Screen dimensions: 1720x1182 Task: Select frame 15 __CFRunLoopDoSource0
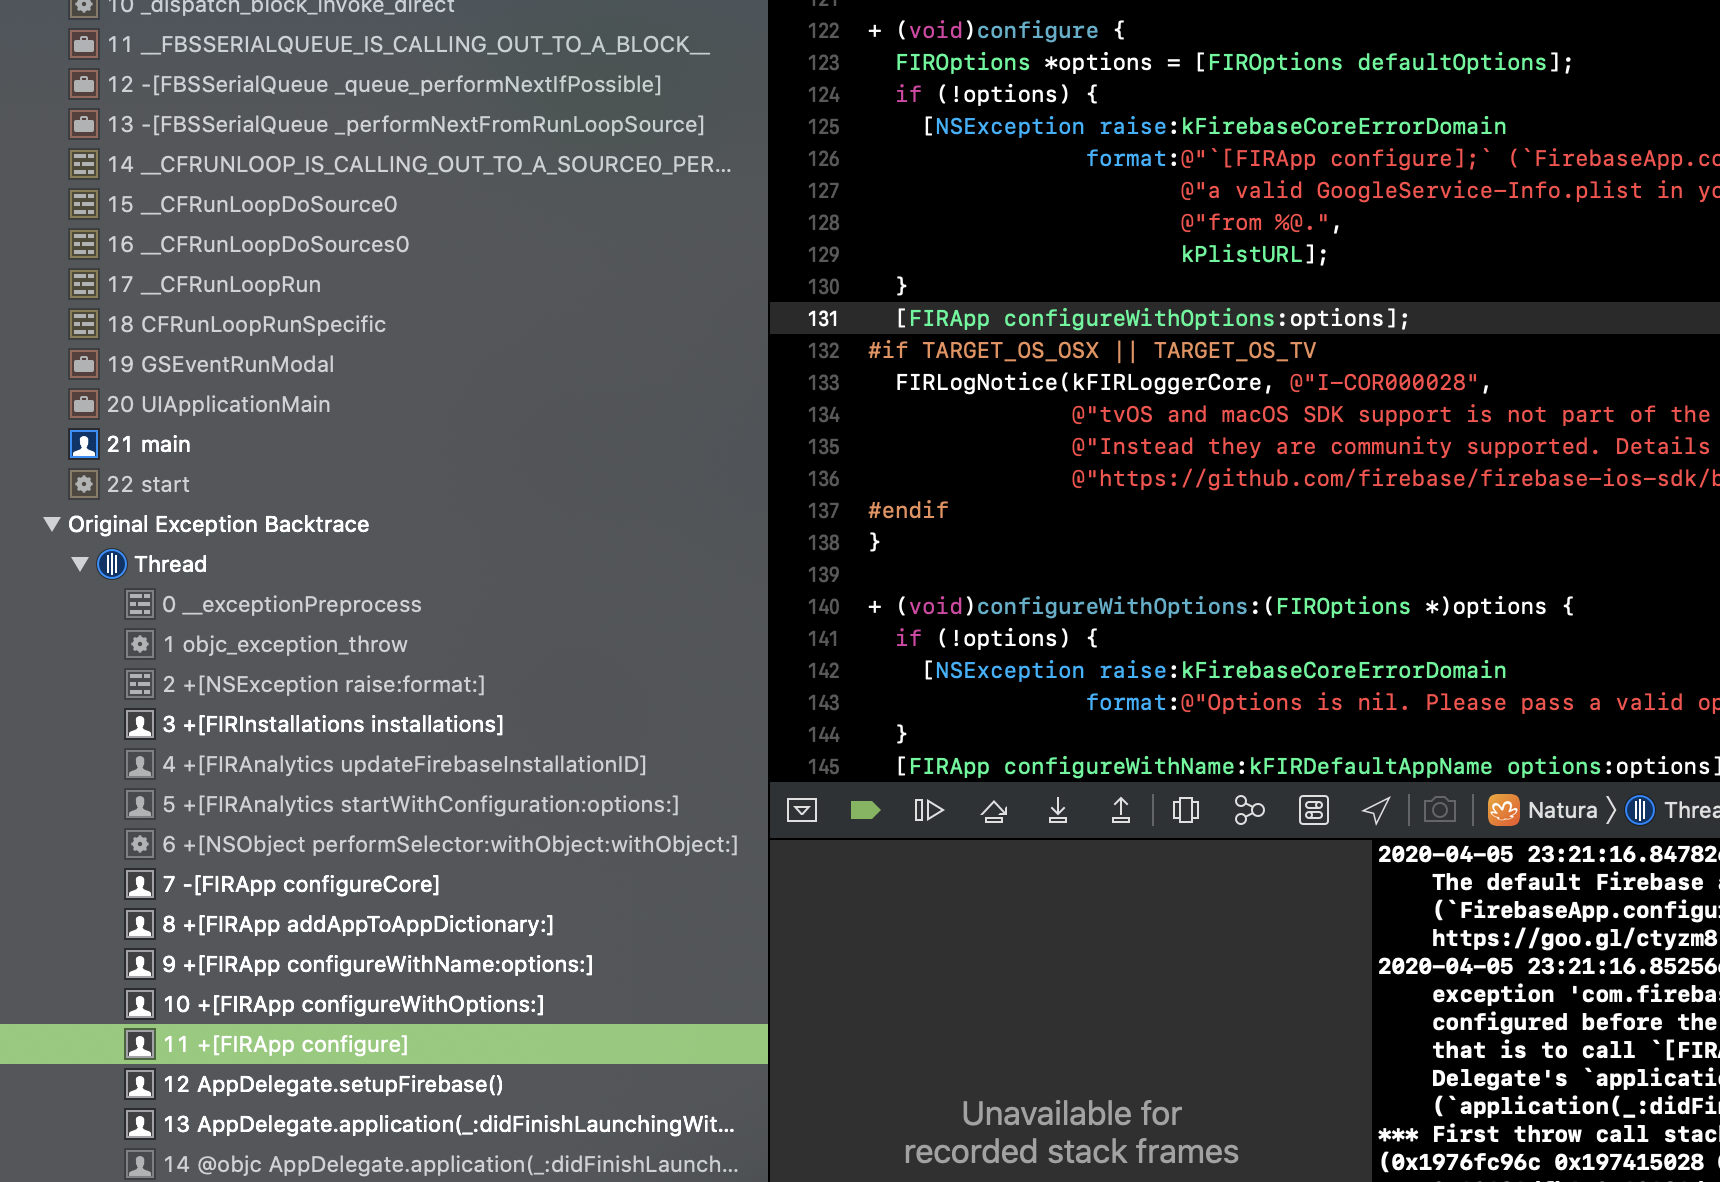tap(384, 204)
